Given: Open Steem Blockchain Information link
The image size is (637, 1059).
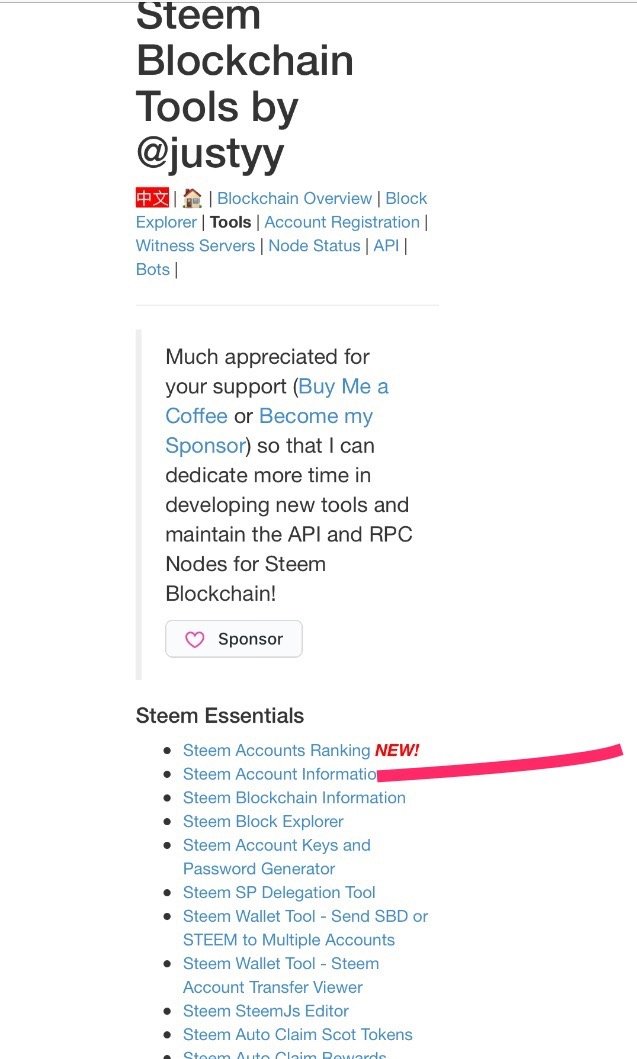Looking at the screenshot, I should tap(294, 798).
